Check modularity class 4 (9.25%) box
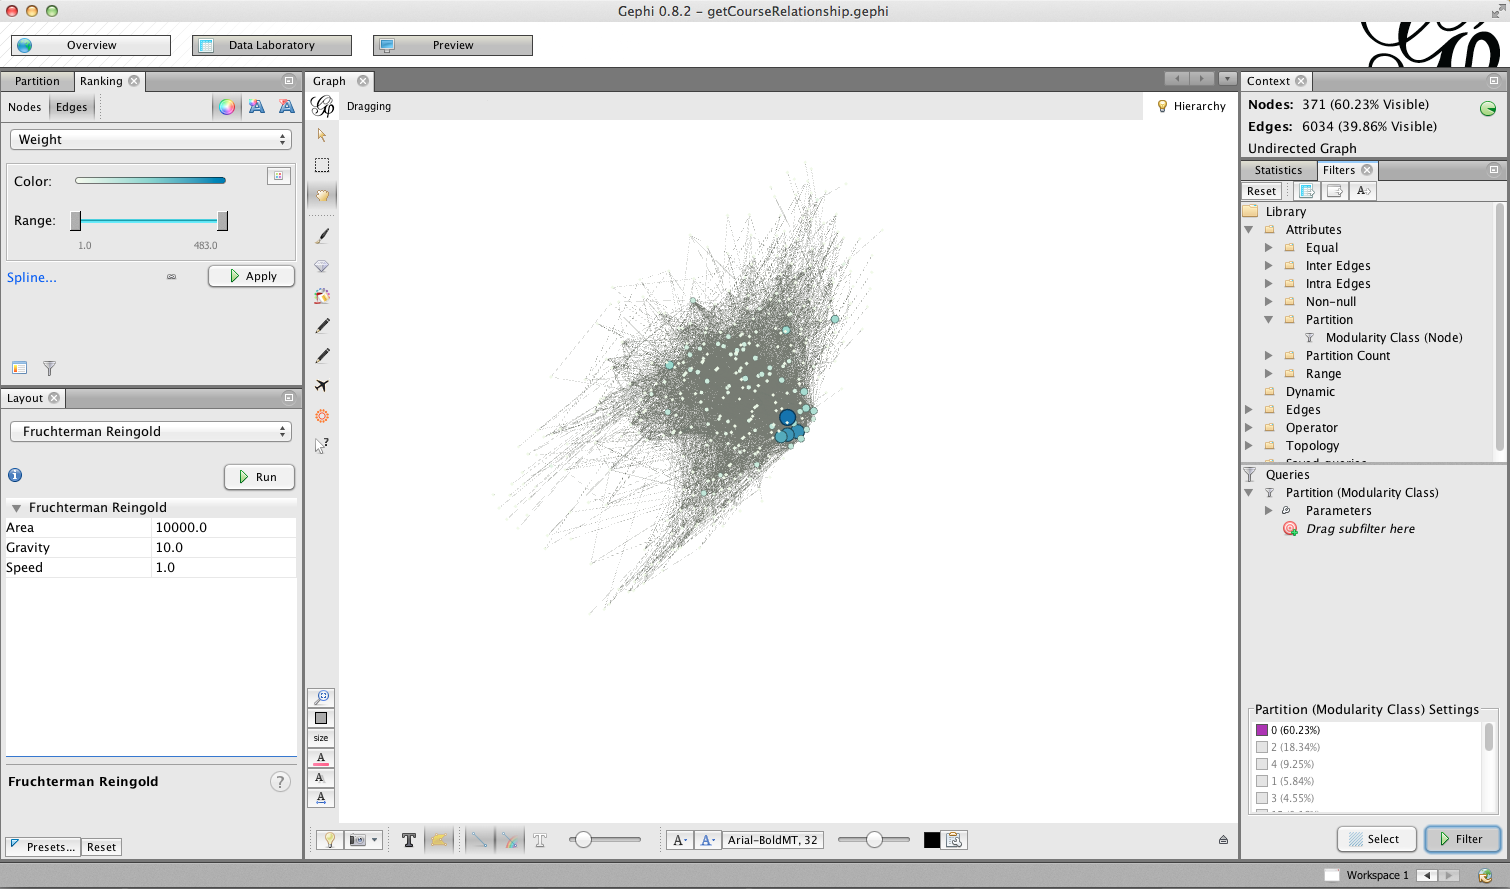1510x889 pixels. click(1262, 764)
